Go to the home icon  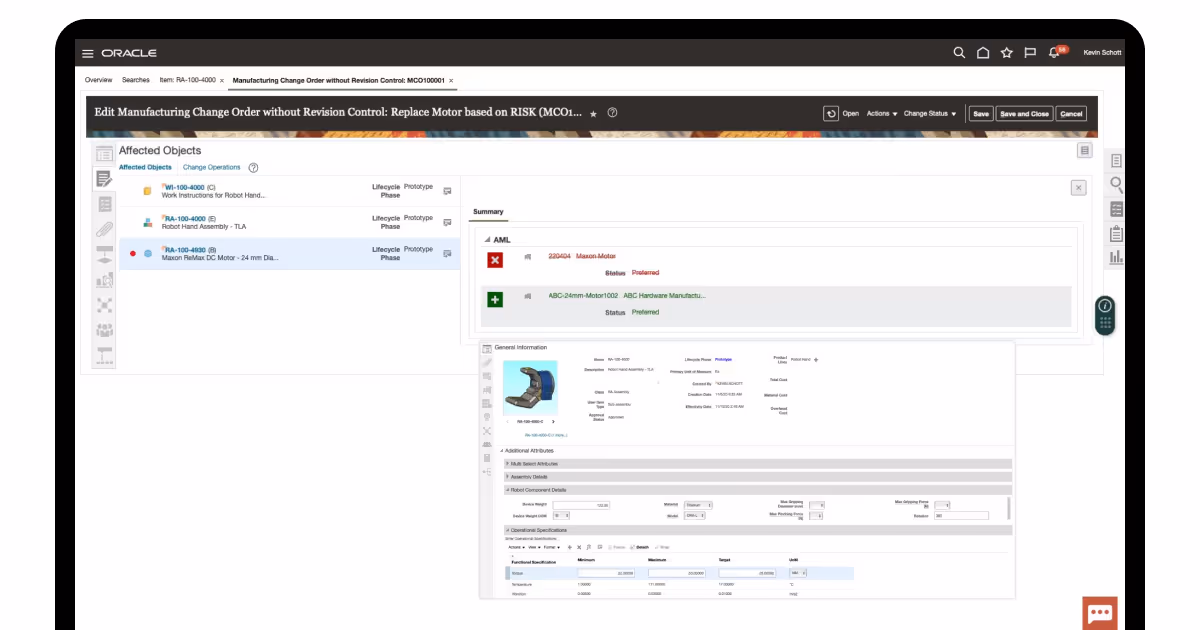click(983, 53)
